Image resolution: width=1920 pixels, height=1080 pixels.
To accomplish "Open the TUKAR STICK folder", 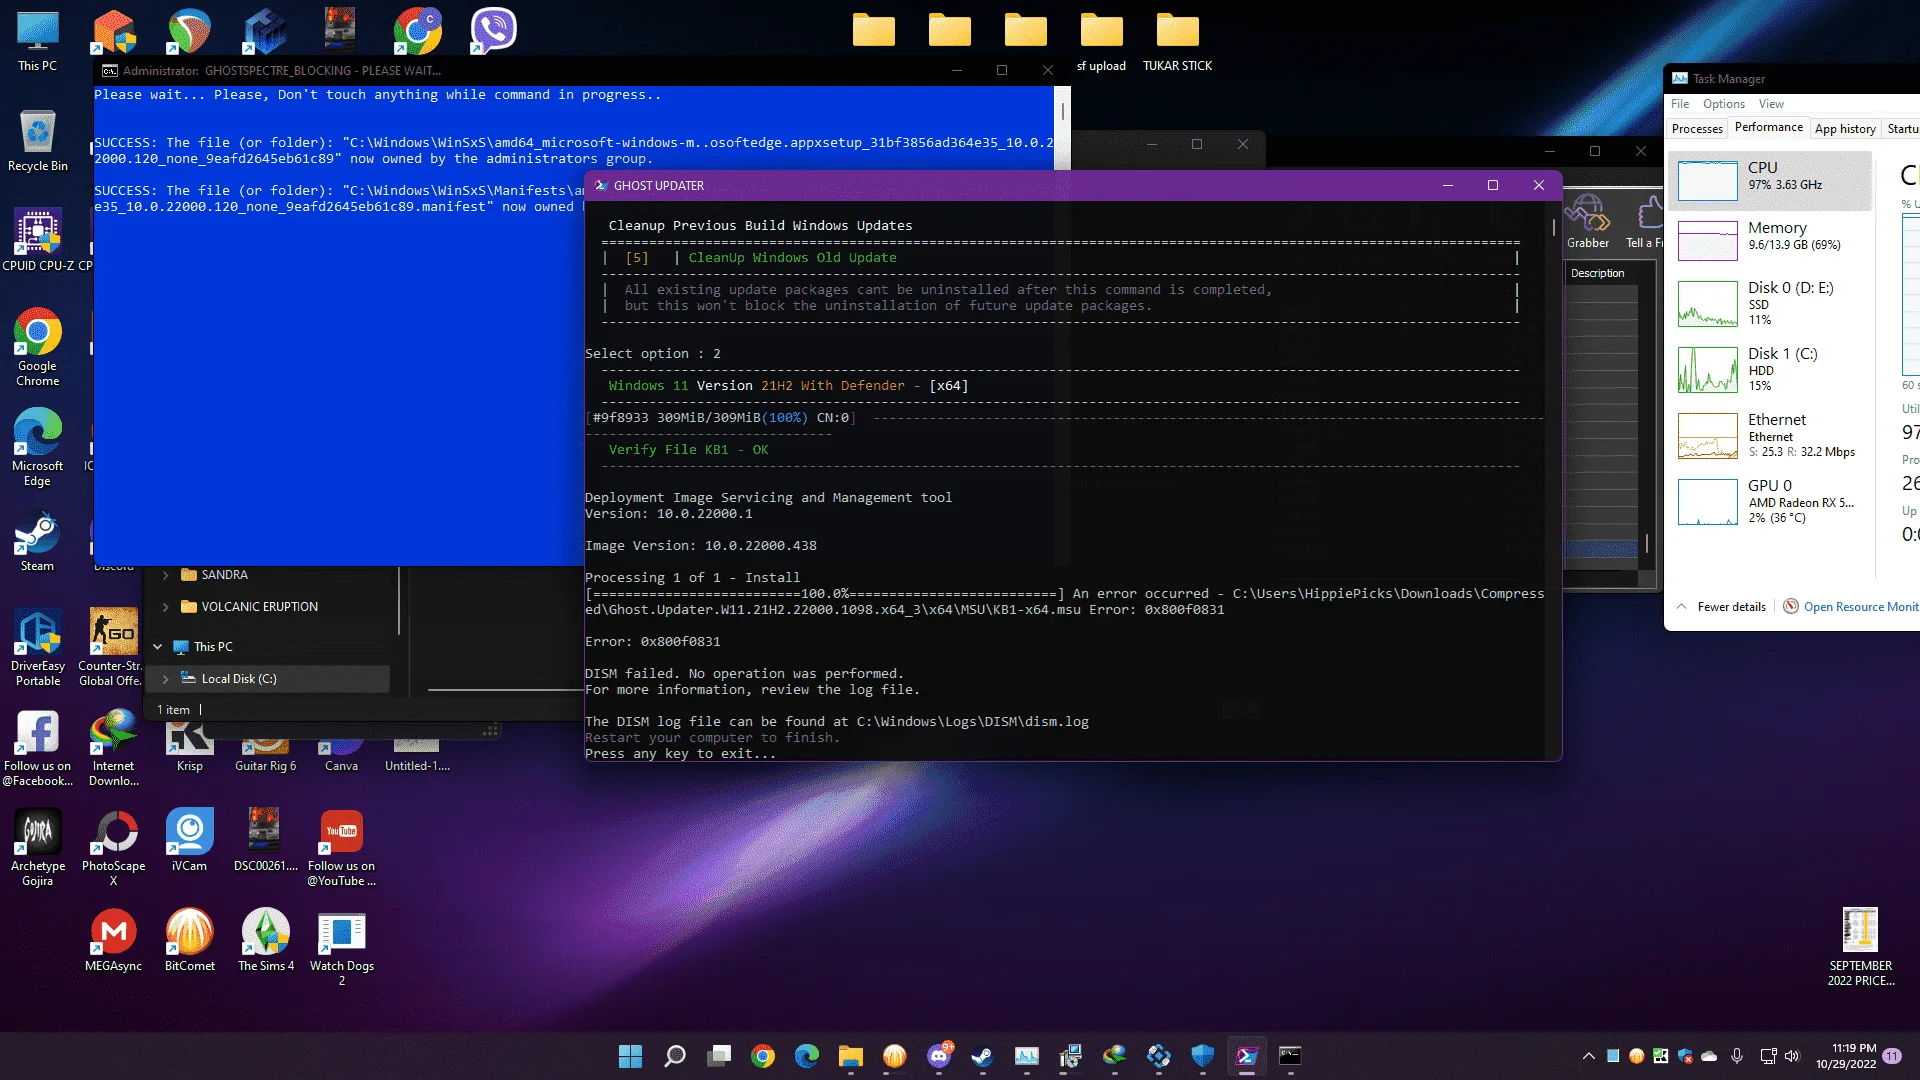I will [1177, 42].
